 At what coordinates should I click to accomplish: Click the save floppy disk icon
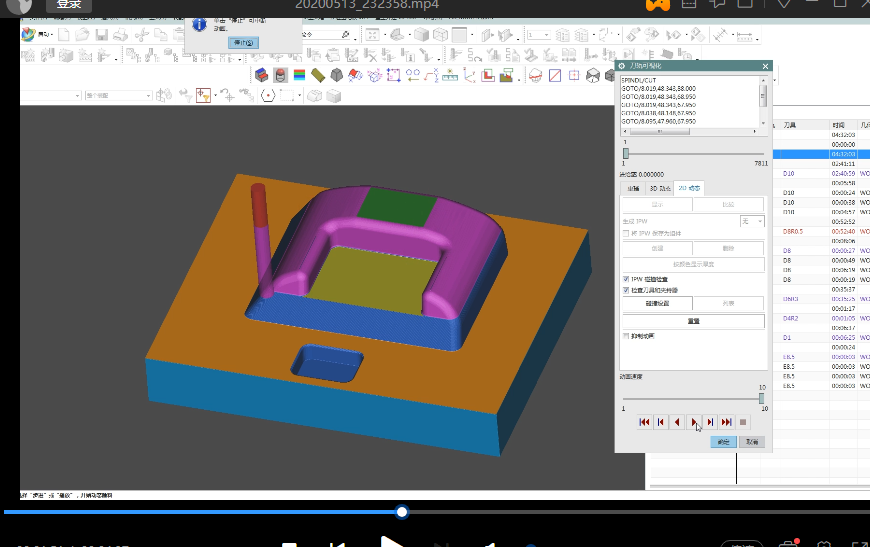tap(102, 35)
